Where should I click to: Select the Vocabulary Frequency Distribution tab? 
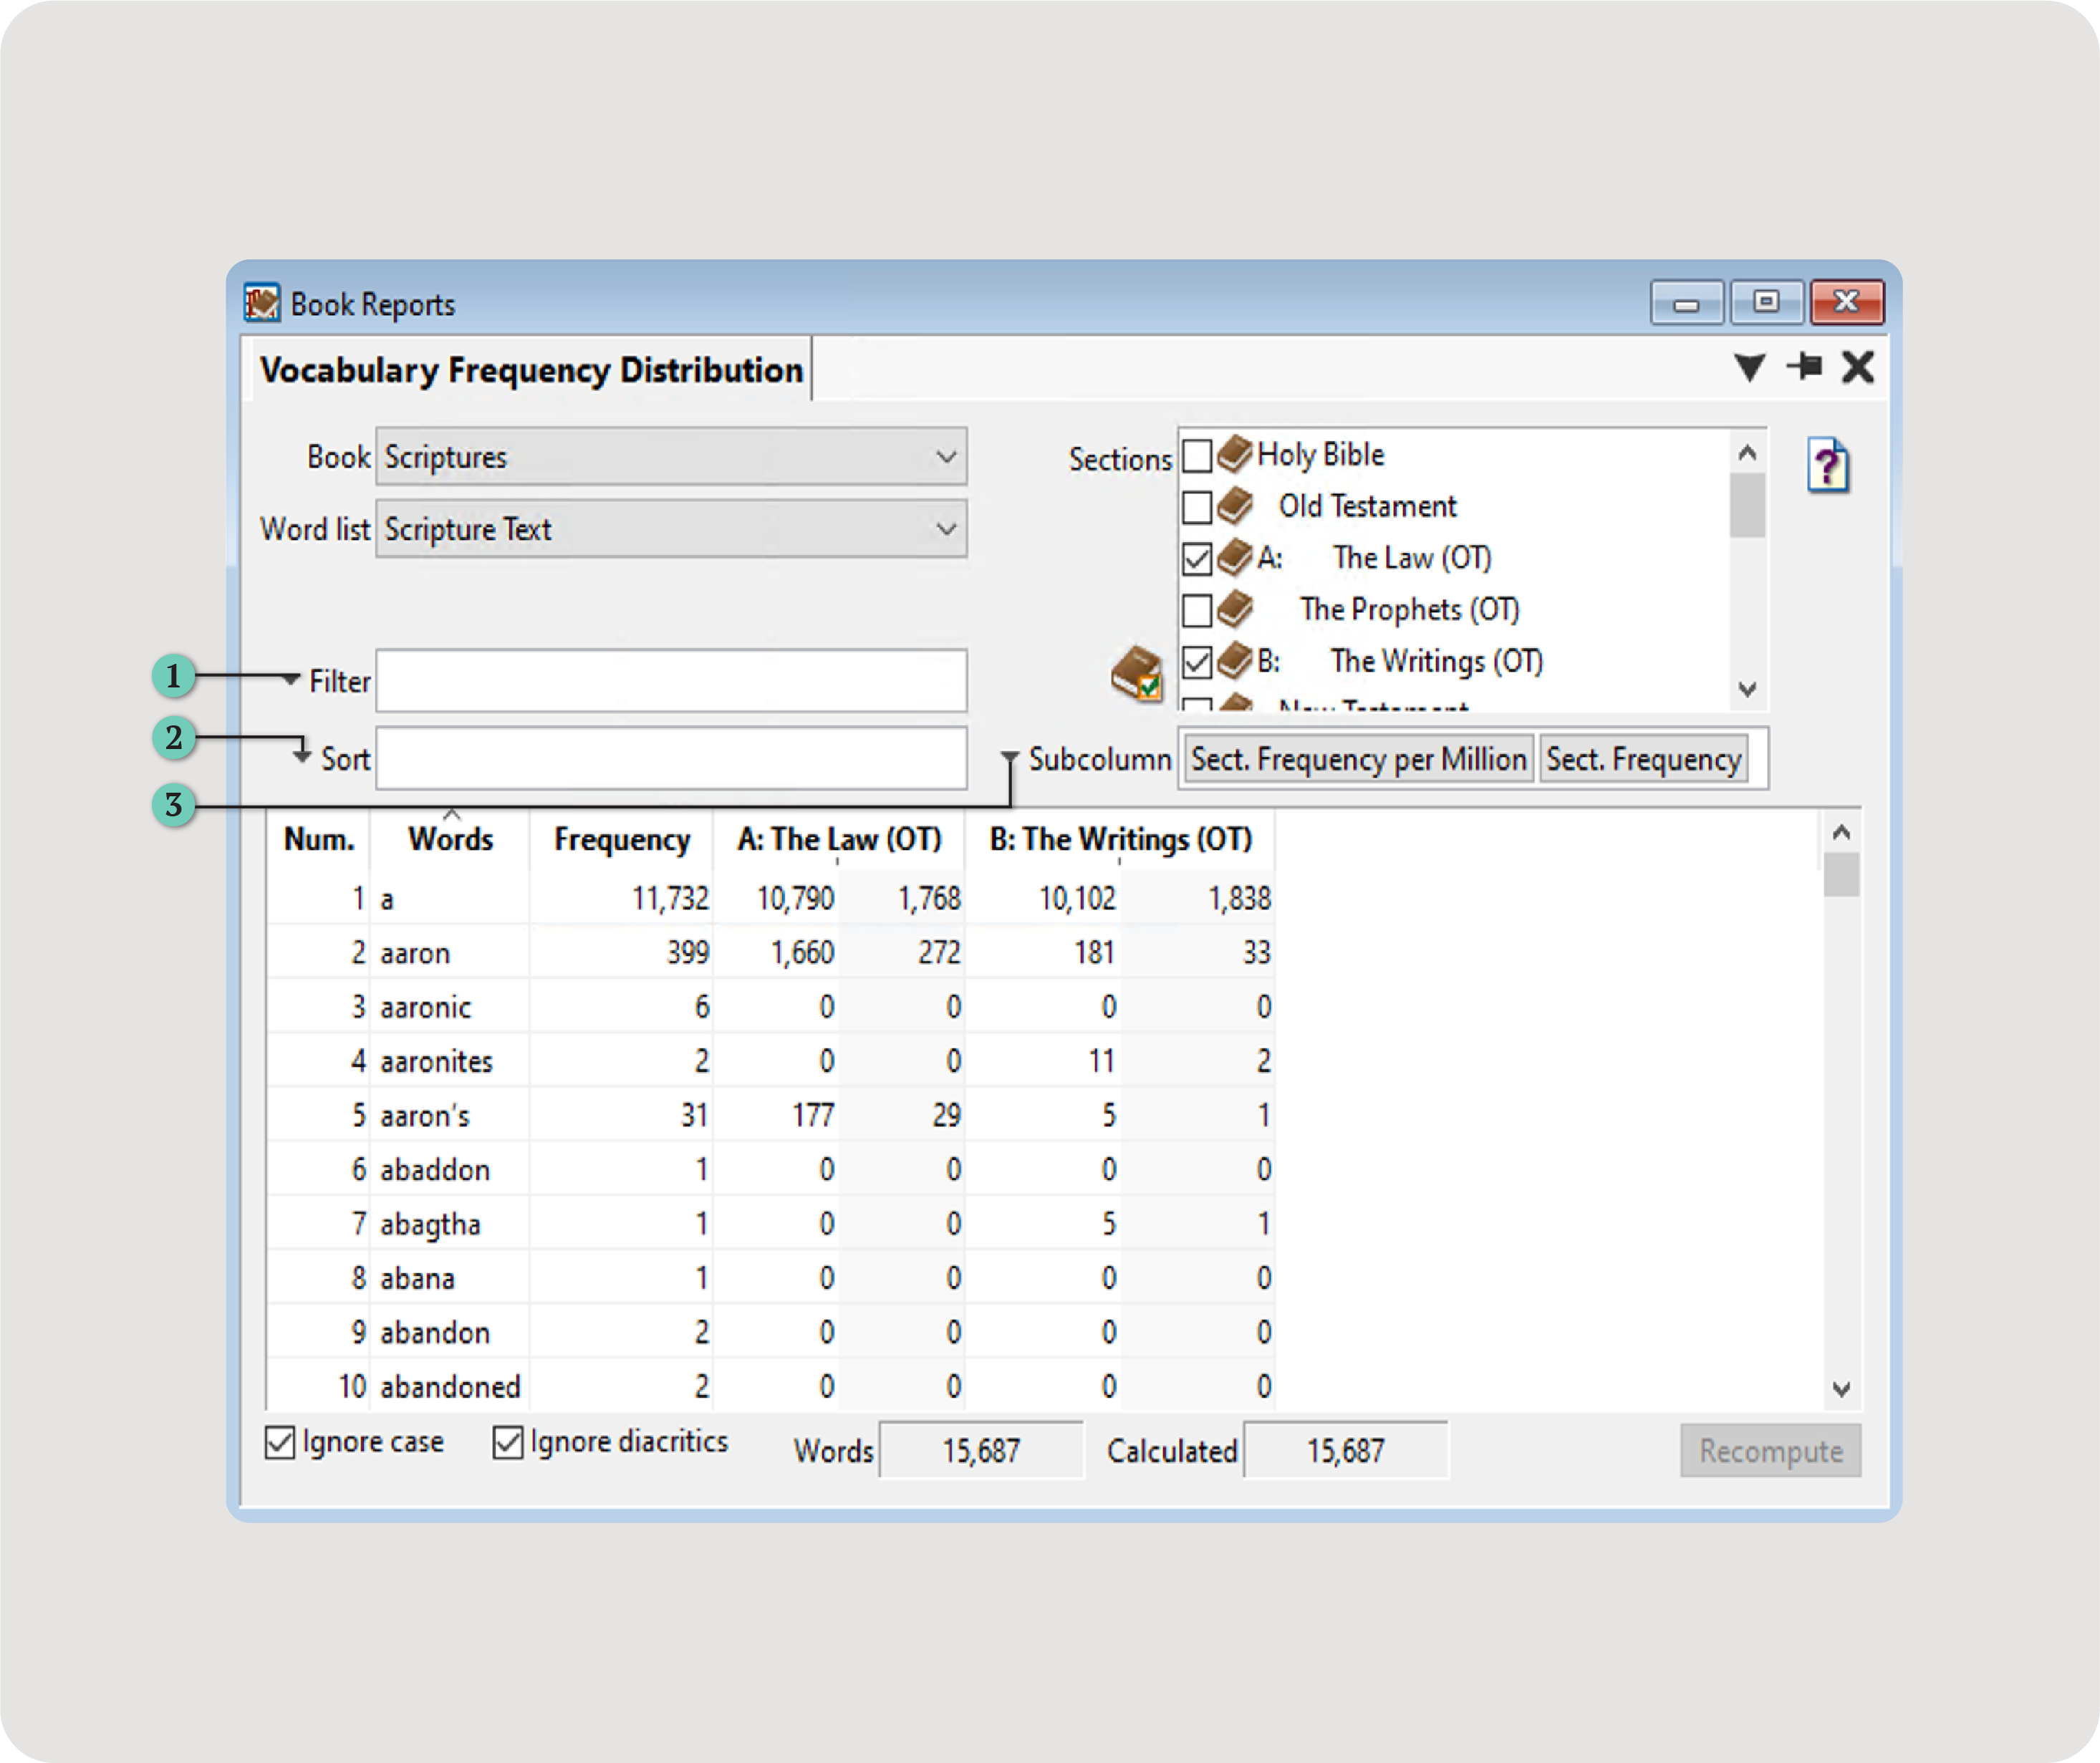[531, 370]
